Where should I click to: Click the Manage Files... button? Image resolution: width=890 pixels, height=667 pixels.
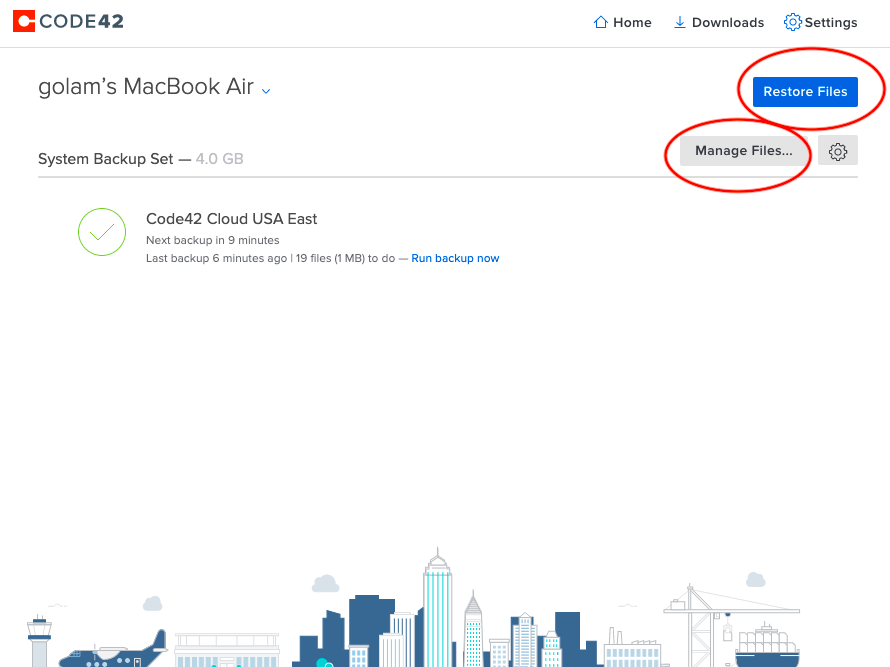744,151
